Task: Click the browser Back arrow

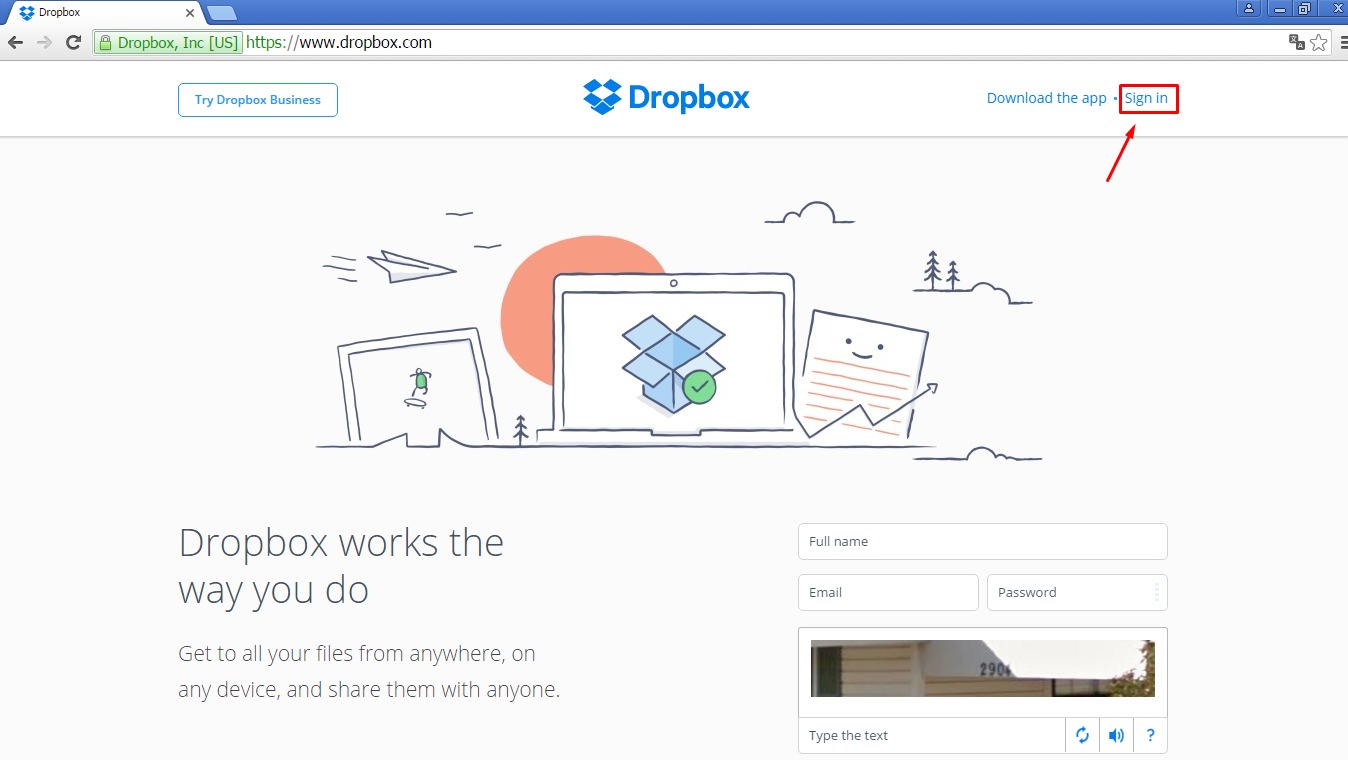Action: pos(15,42)
